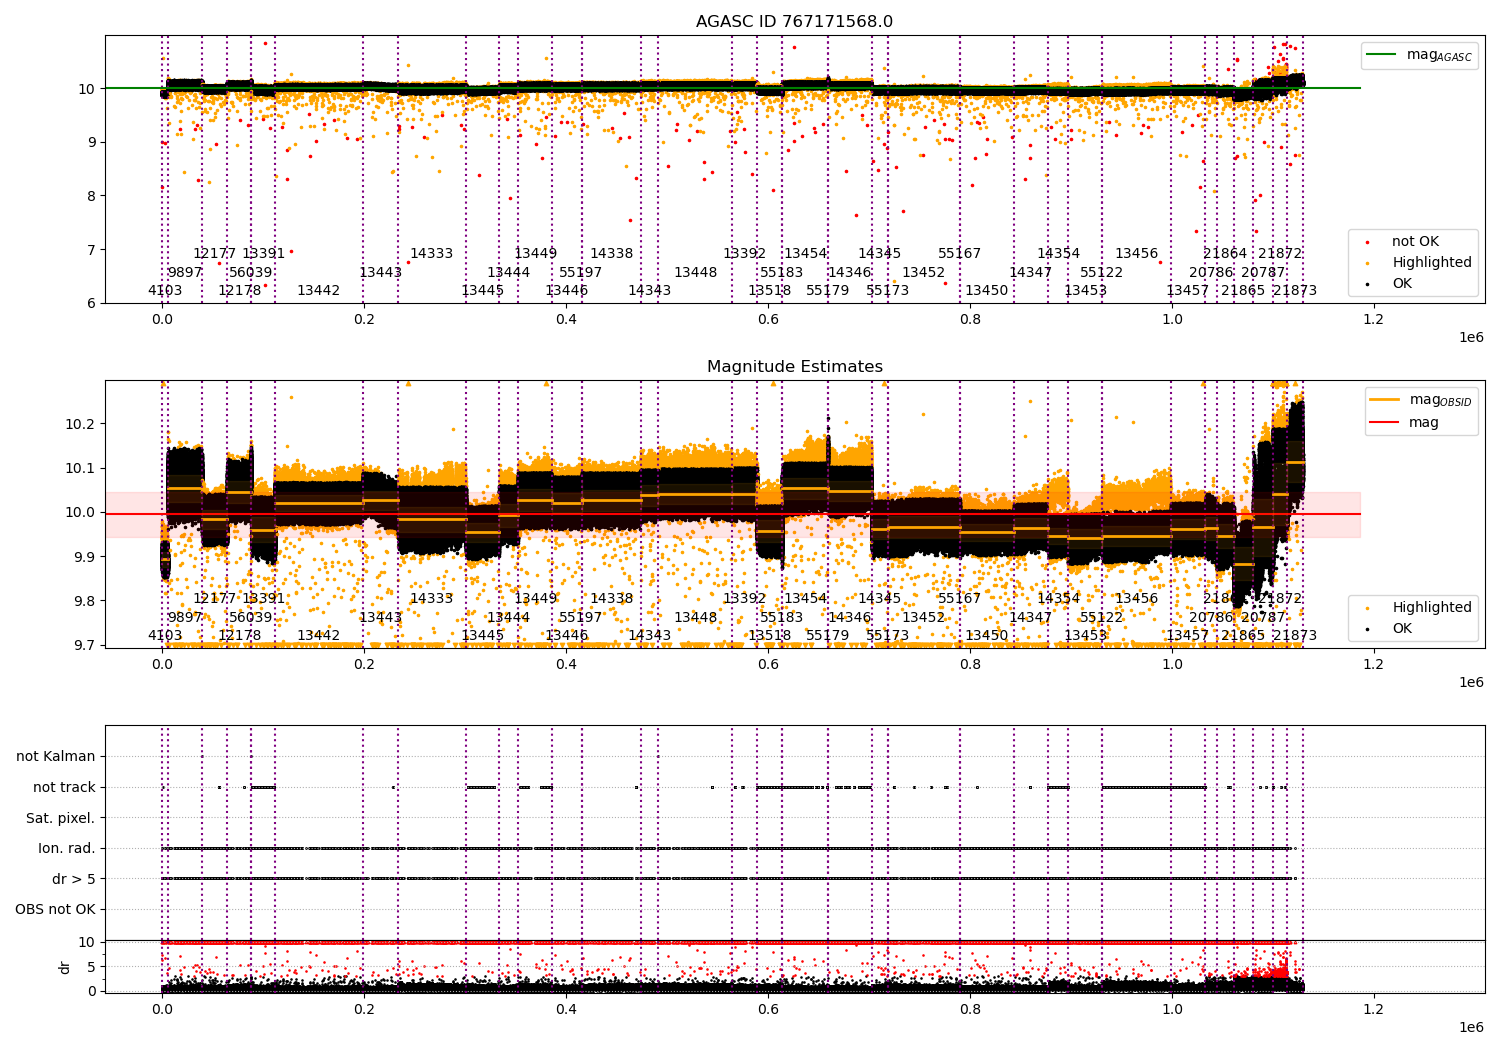Click the 'OBS not OK' axis label
This screenshot has width=1500, height=1050.
click(55, 909)
